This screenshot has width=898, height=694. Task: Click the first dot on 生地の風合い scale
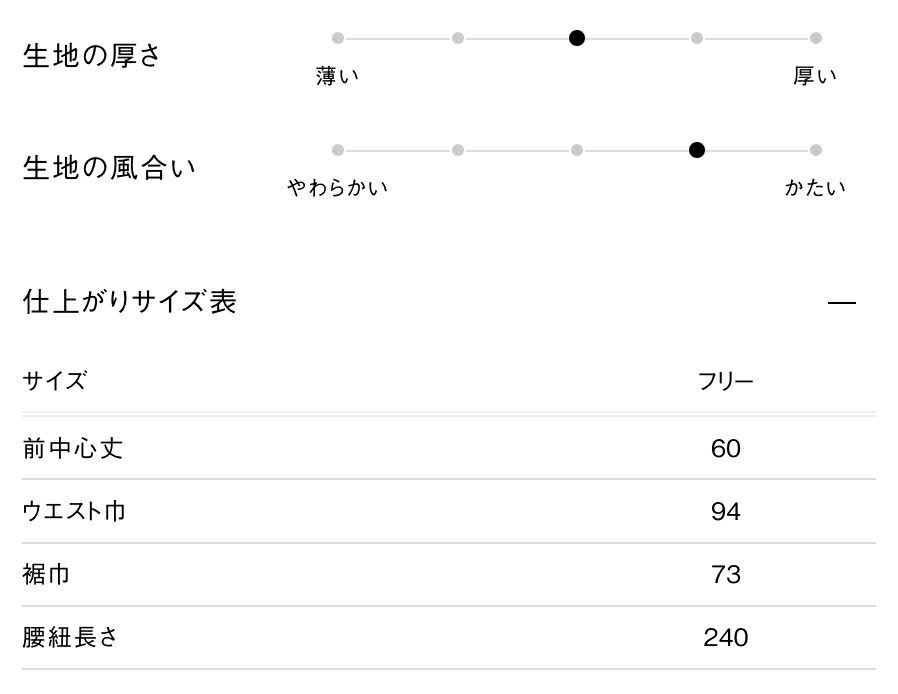338,150
